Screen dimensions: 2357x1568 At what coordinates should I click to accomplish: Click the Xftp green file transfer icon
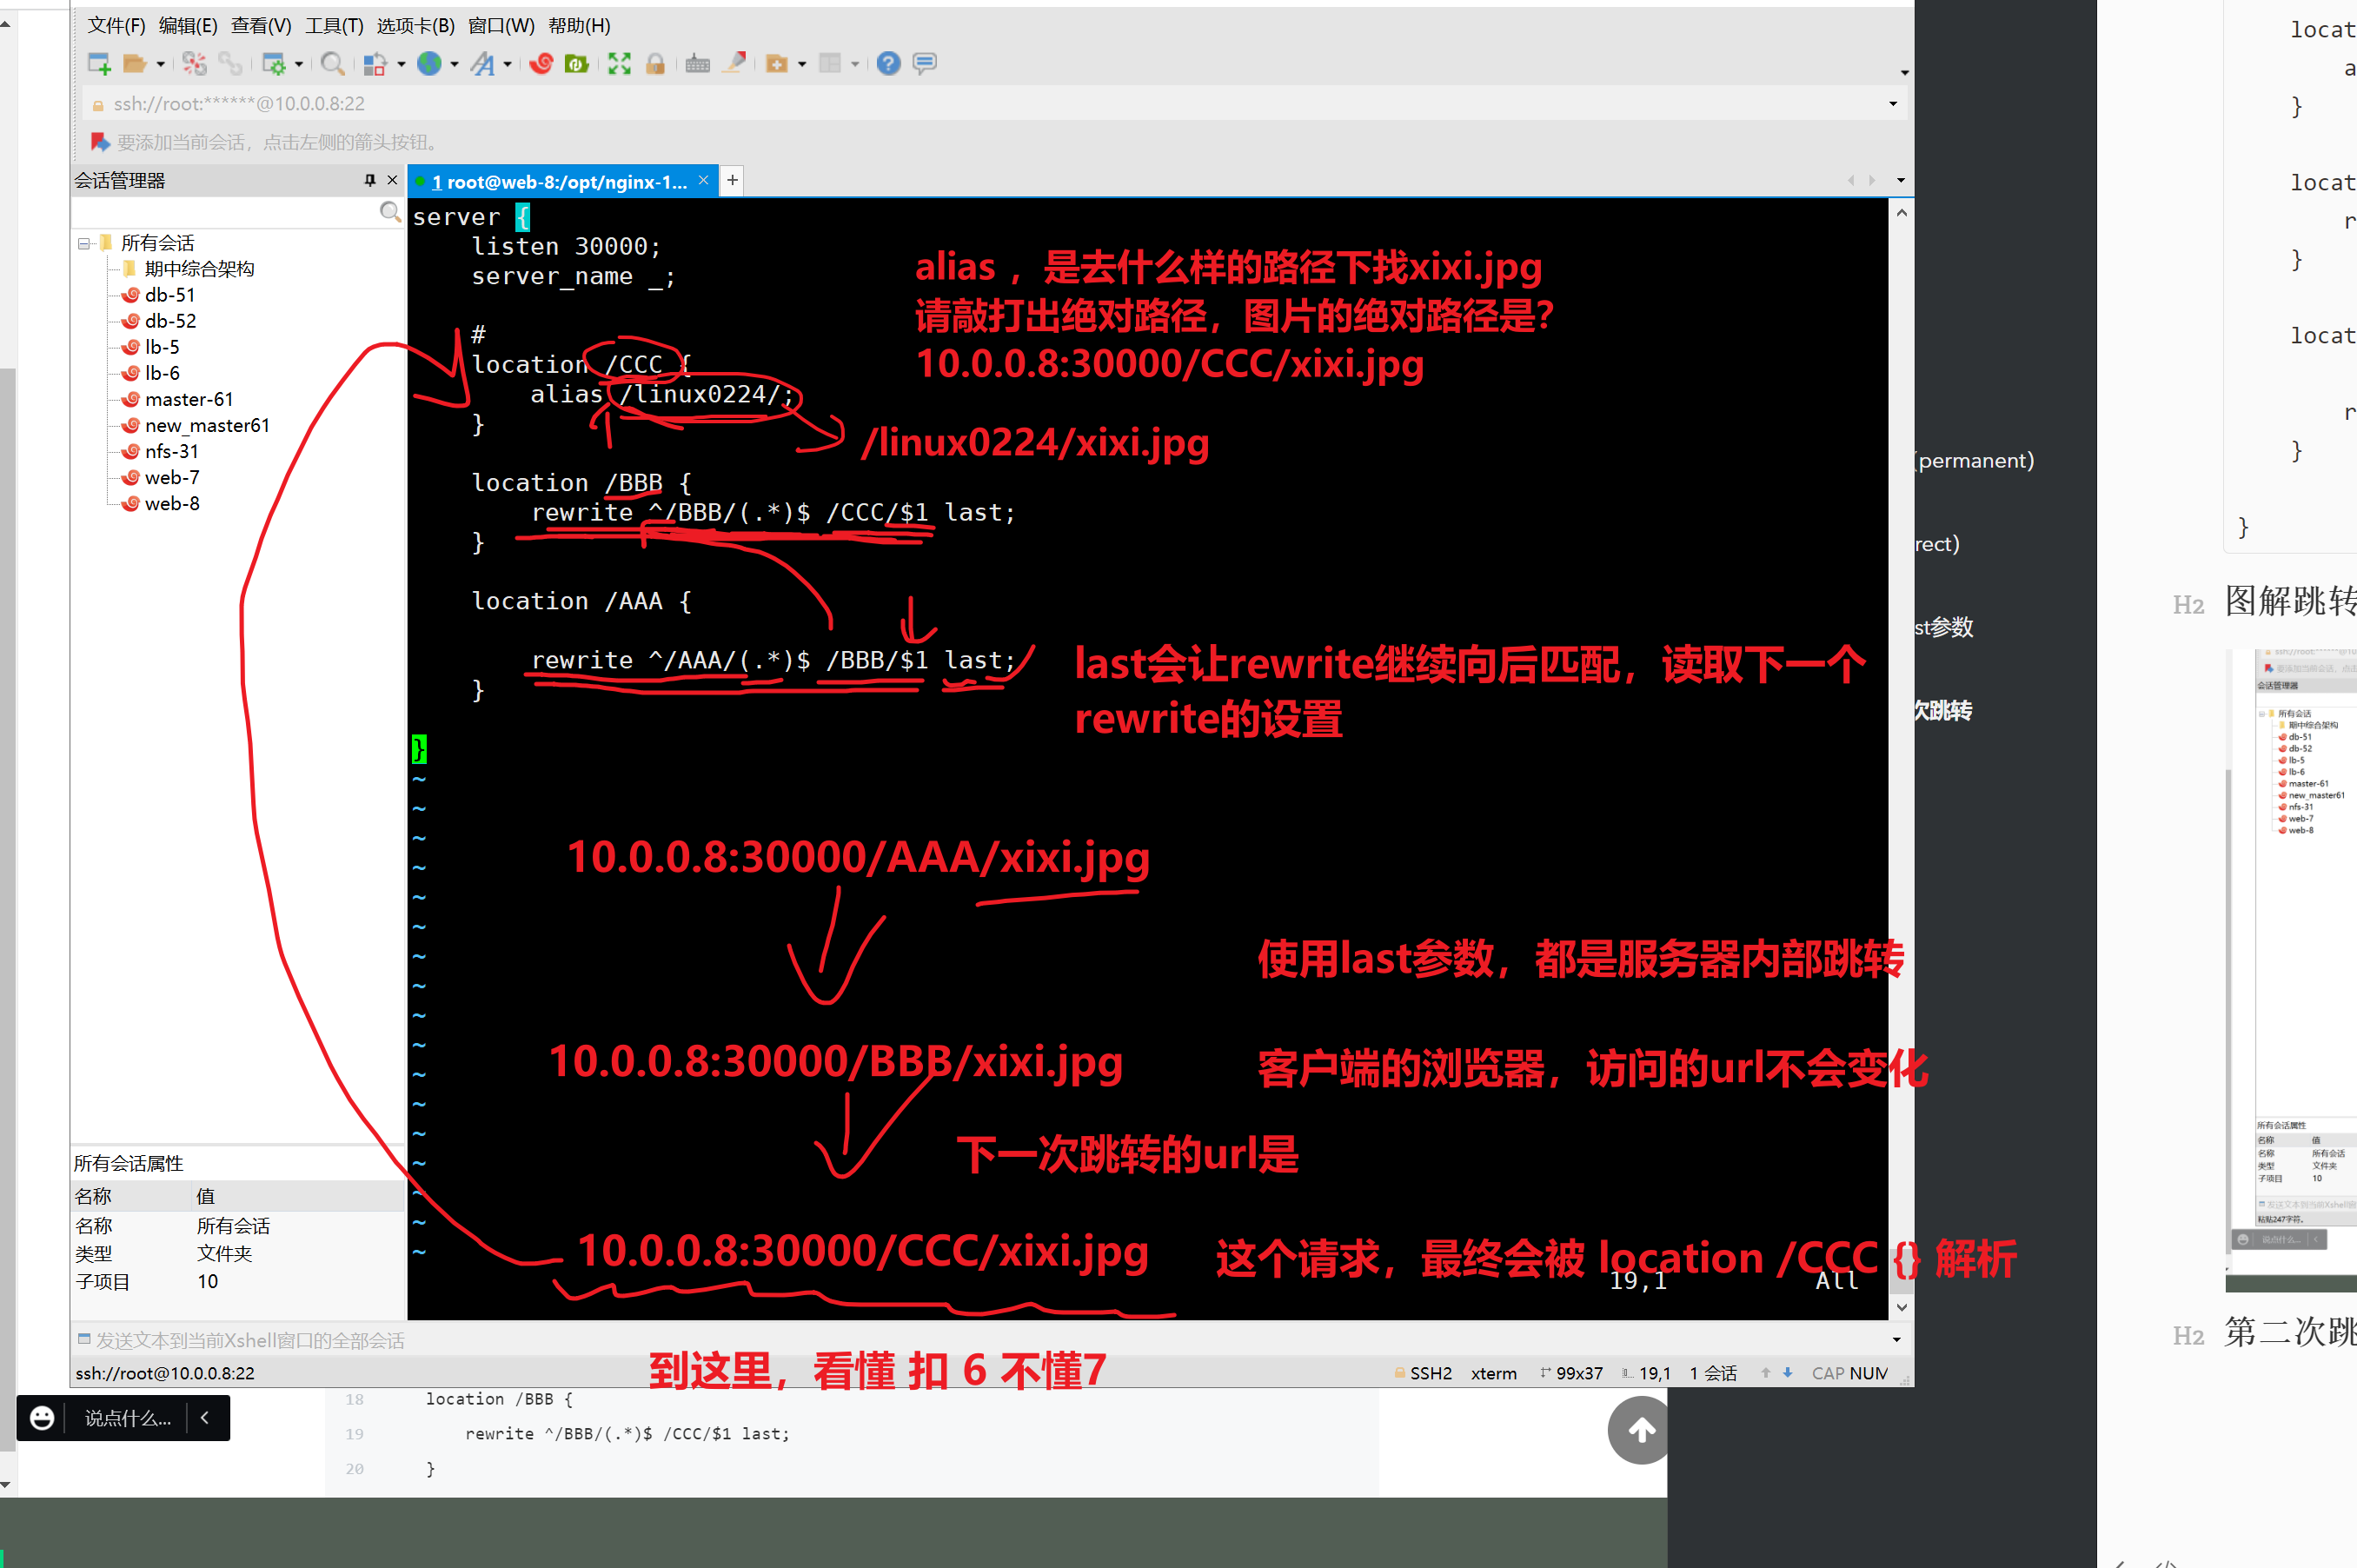pyautogui.click(x=576, y=64)
